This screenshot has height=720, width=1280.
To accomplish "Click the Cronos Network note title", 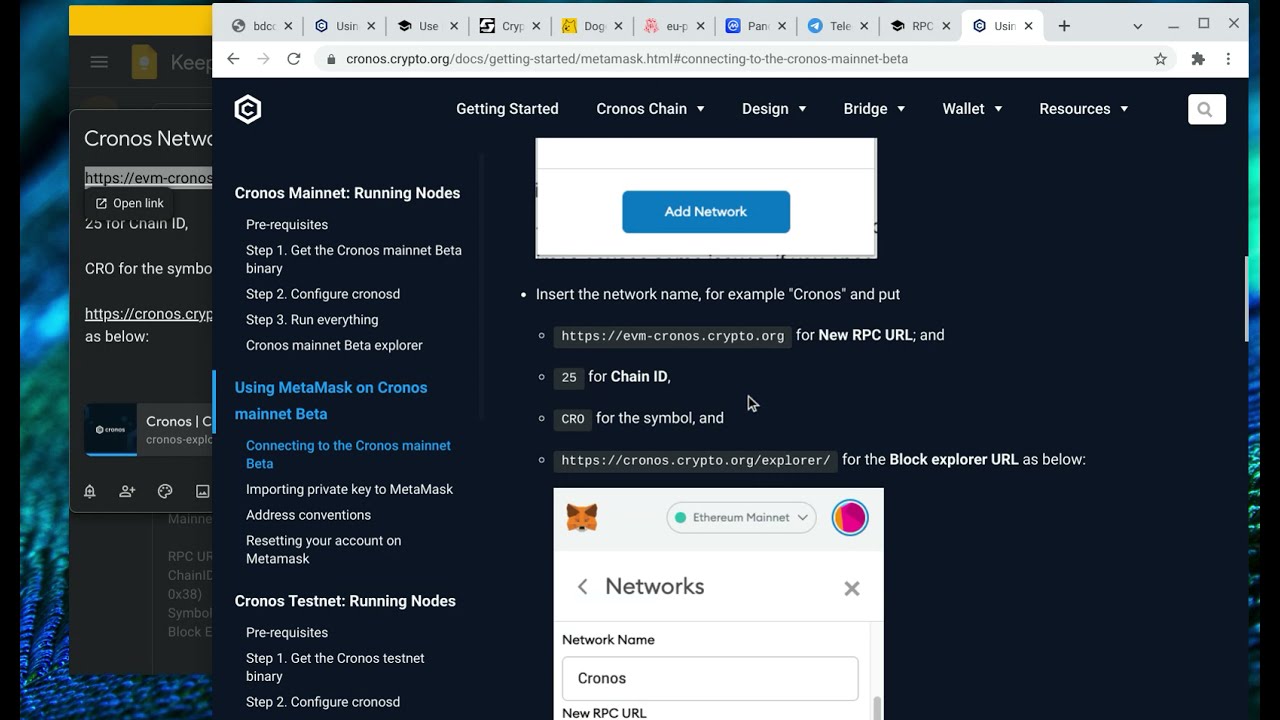I will pyautogui.click(x=148, y=139).
